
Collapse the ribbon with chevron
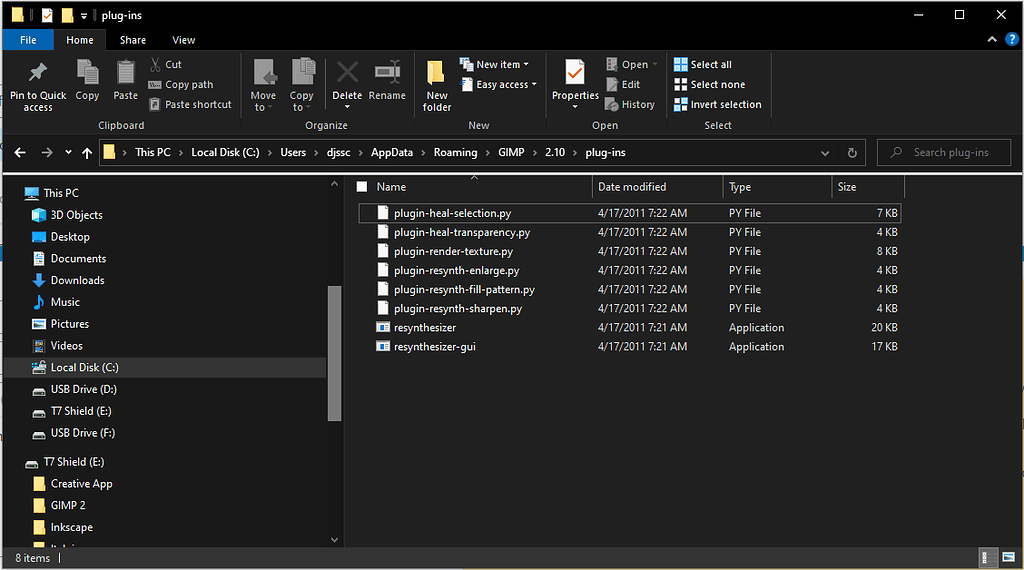992,39
